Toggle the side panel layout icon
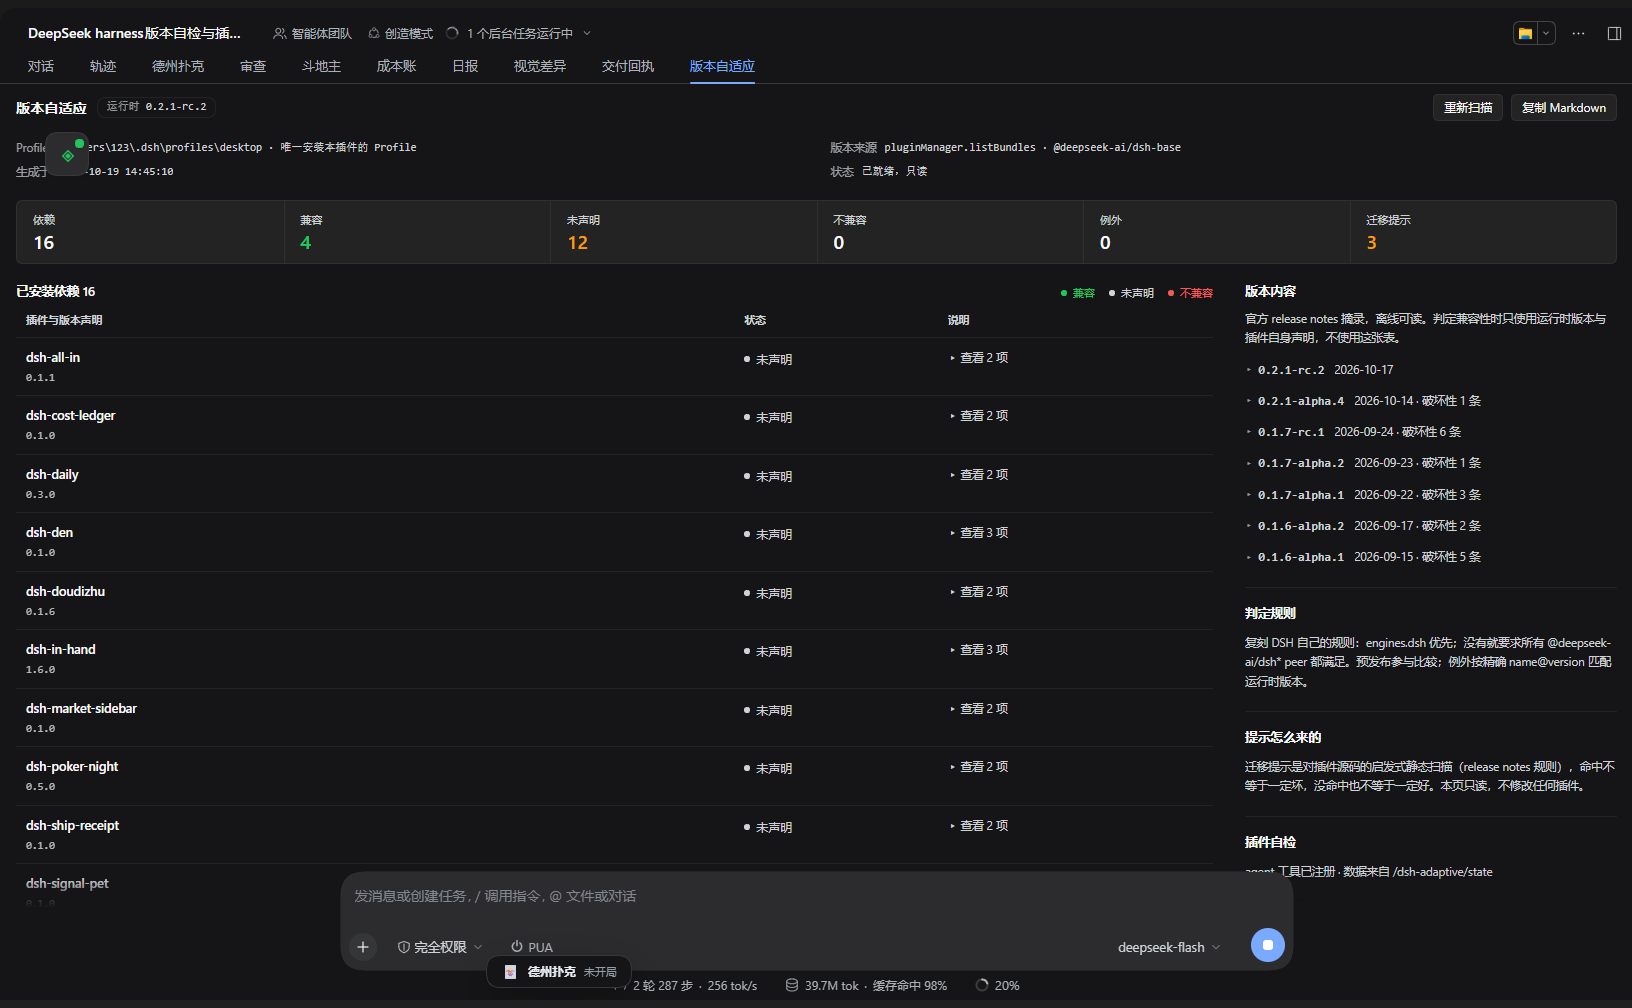This screenshot has width=1632, height=1008. pyautogui.click(x=1614, y=33)
